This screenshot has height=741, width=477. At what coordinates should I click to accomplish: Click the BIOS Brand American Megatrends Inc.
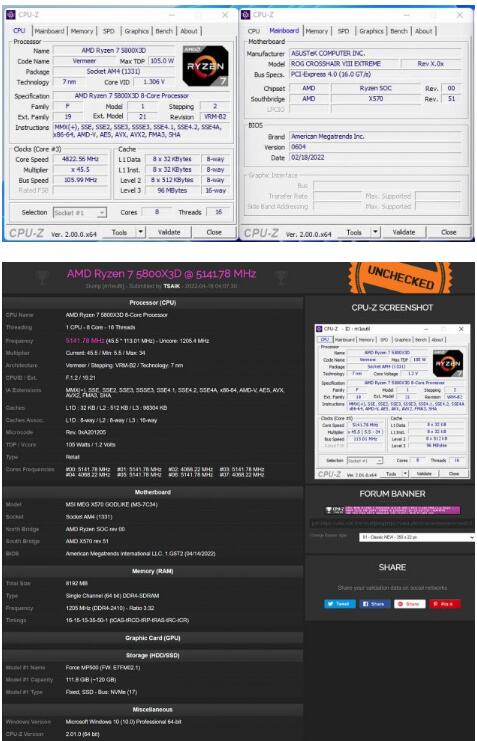[x=376, y=136]
